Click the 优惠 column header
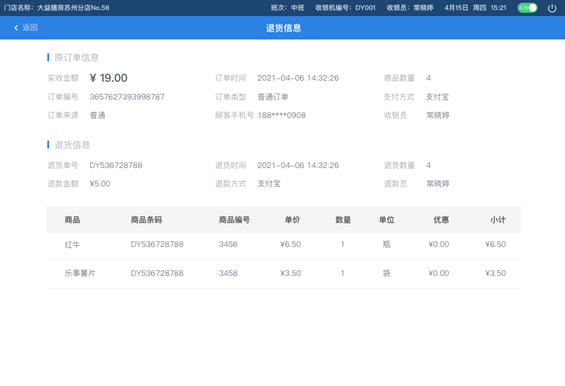The image size is (565, 386). 441,219
